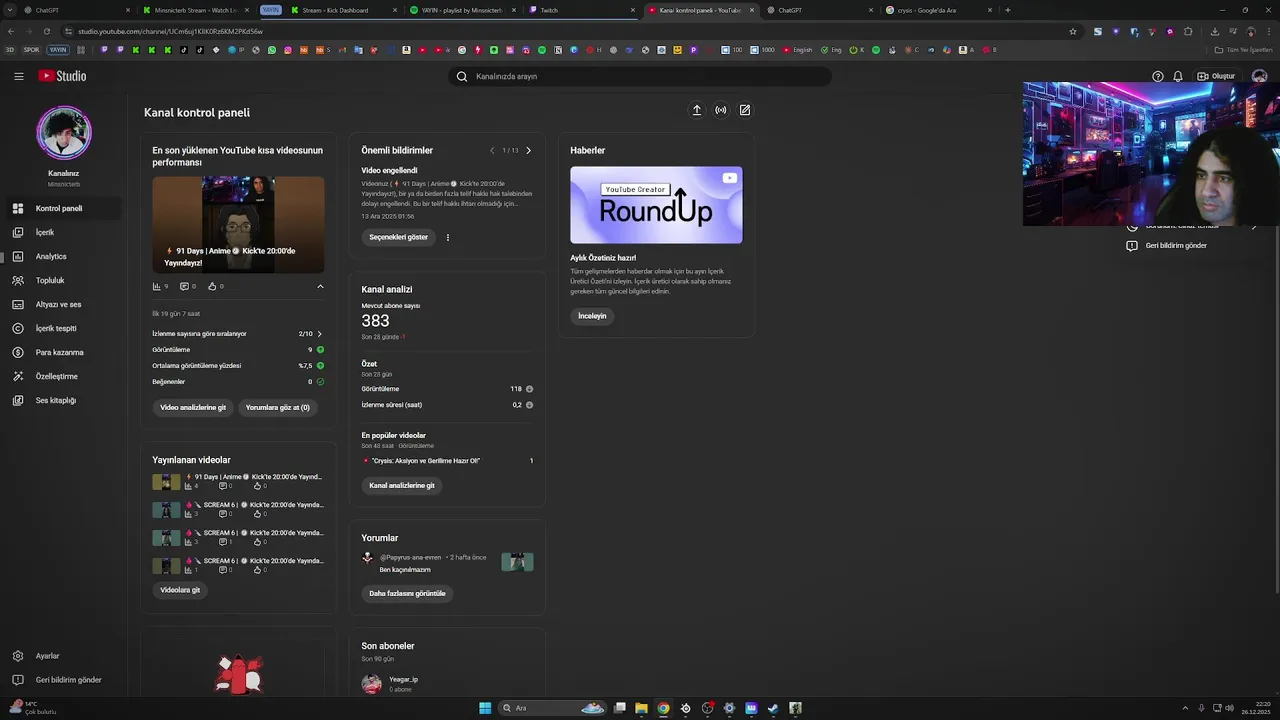
Task: Open the YAYIN bookmark in bookmarks bar
Action: [58, 49]
